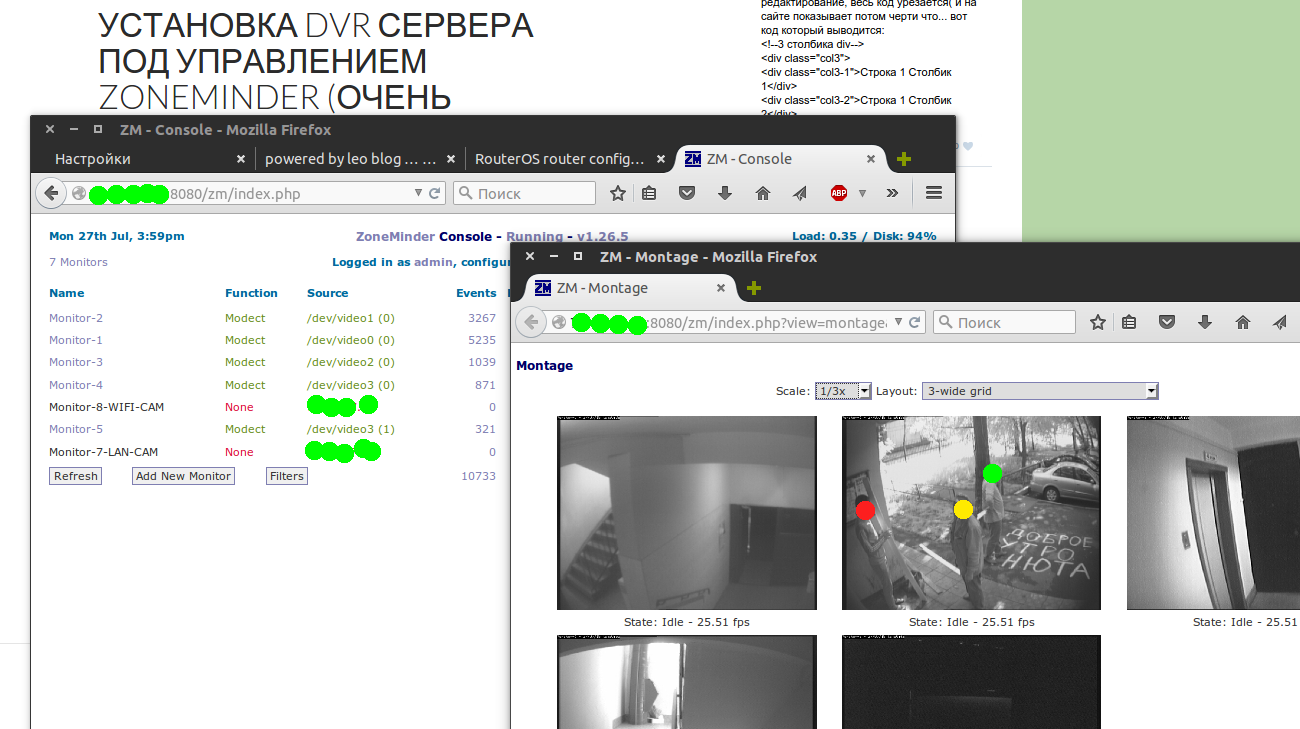Select the ZM - Montage tab
The height and width of the screenshot is (729, 1300).
tap(628, 288)
